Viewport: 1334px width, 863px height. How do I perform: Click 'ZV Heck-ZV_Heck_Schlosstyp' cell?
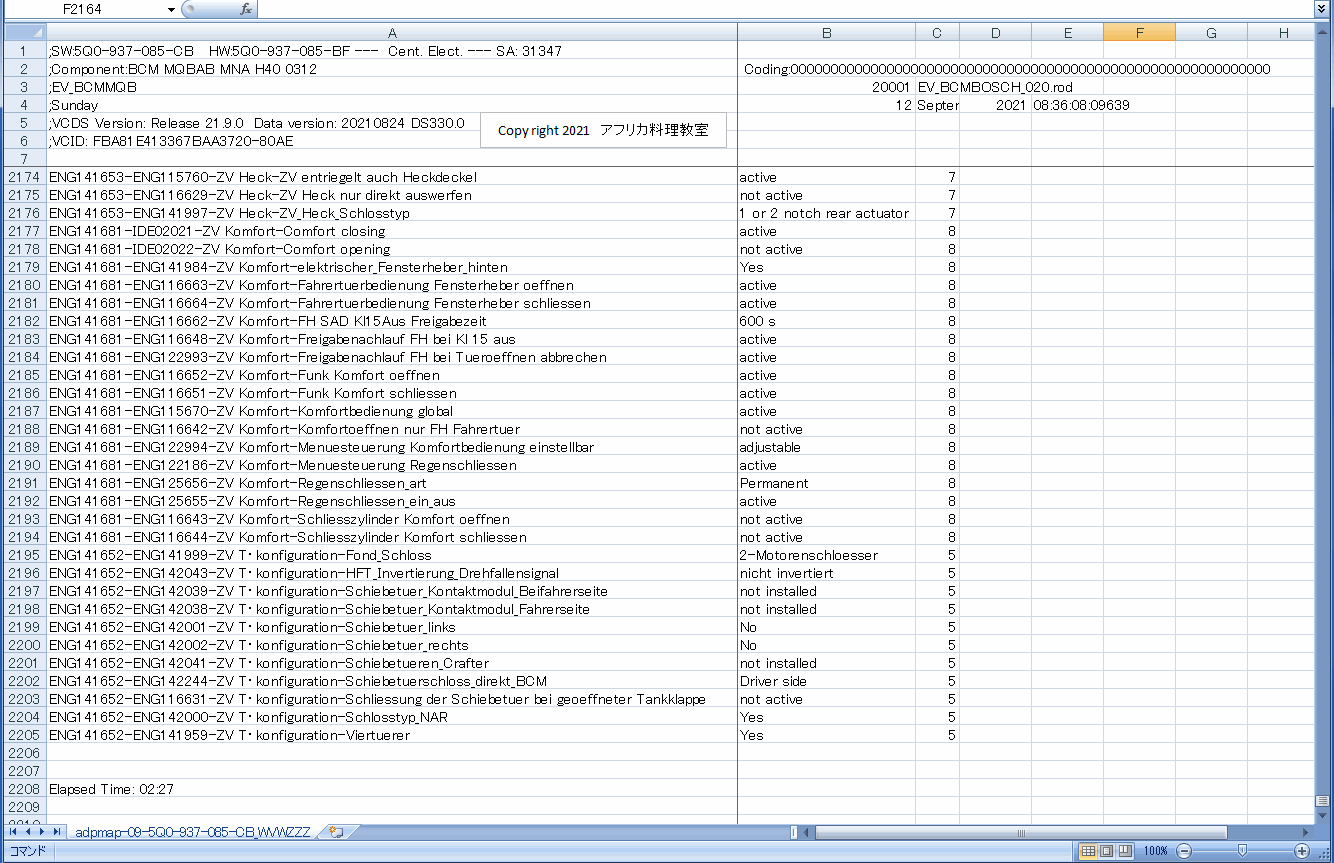point(392,213)
